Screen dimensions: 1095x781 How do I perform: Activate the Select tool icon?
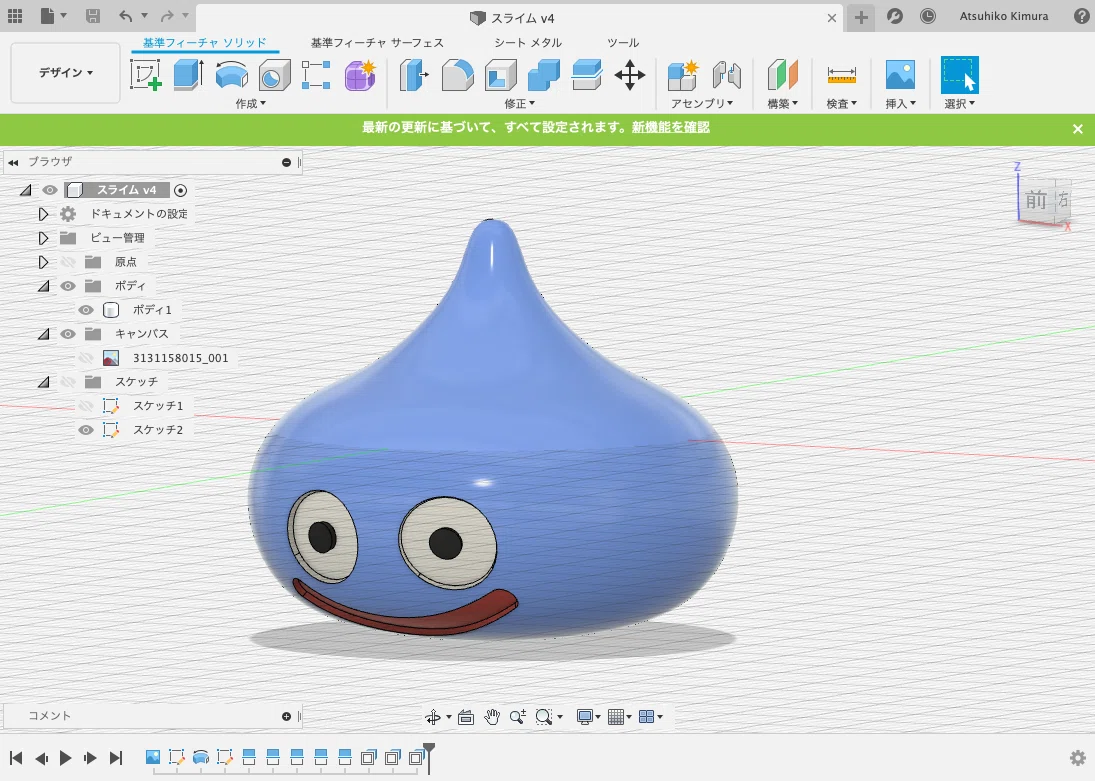click(960, 75)
